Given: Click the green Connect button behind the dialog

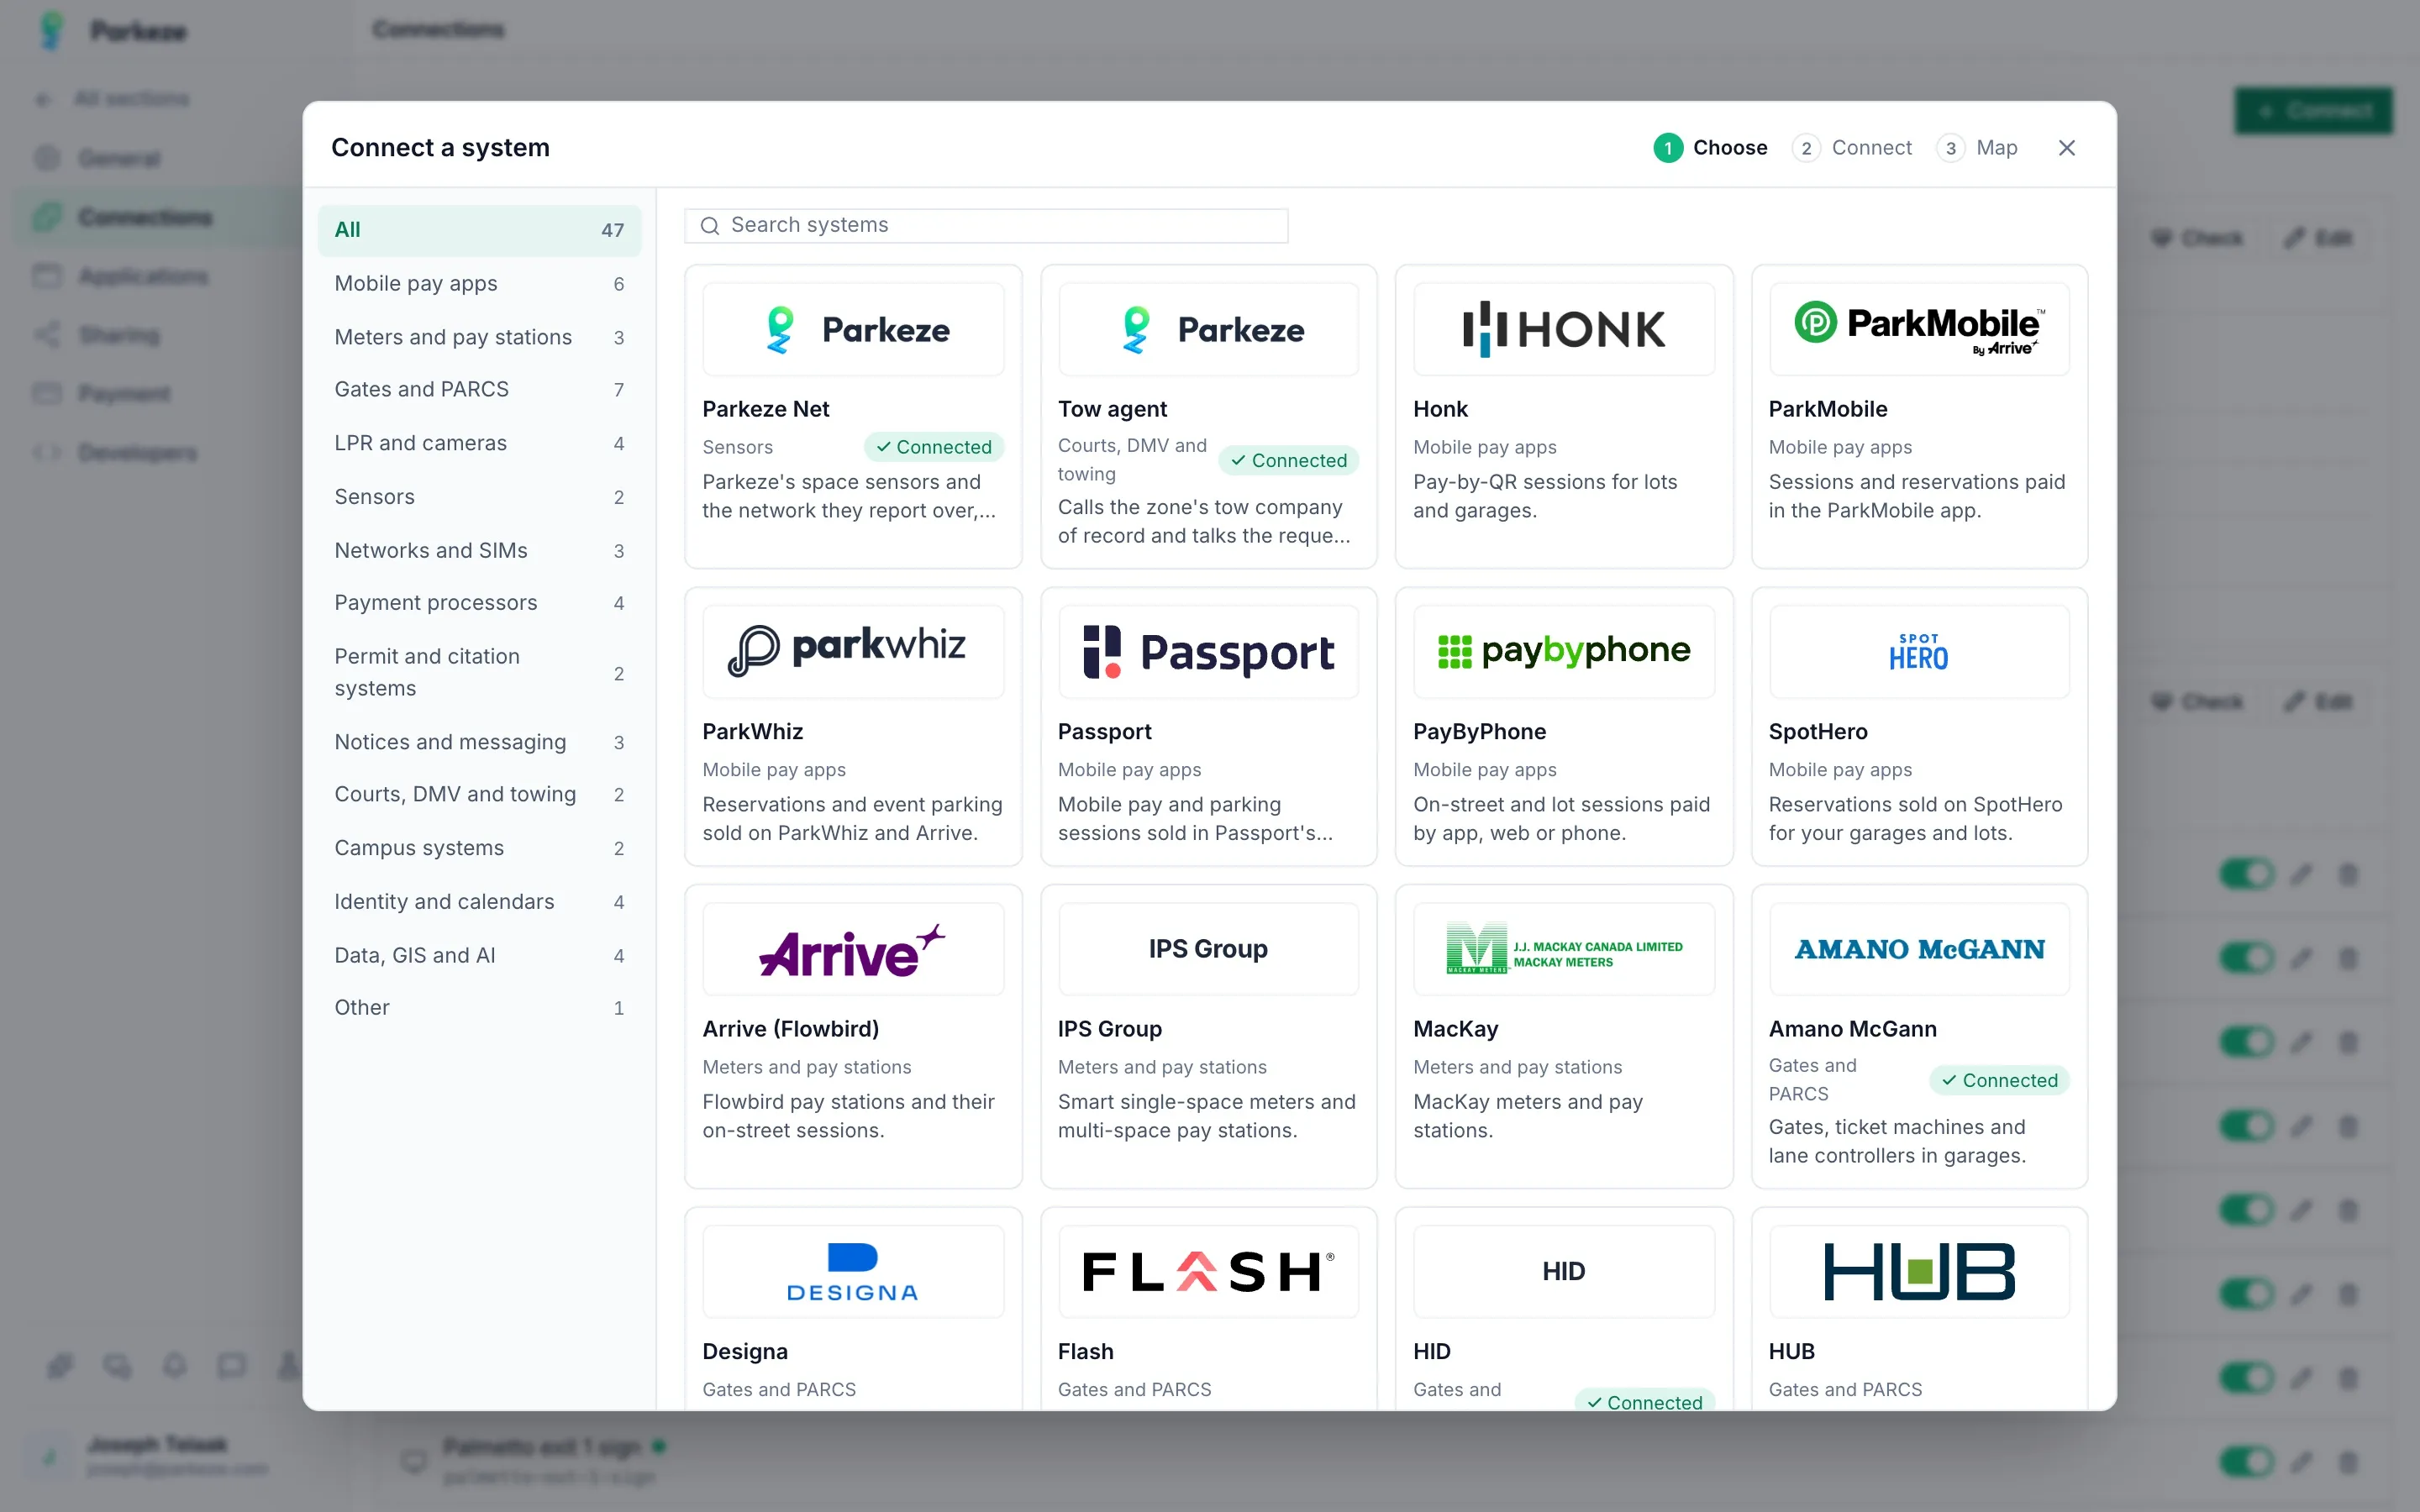Looking at the screenshot, I should coord(2314,110).
